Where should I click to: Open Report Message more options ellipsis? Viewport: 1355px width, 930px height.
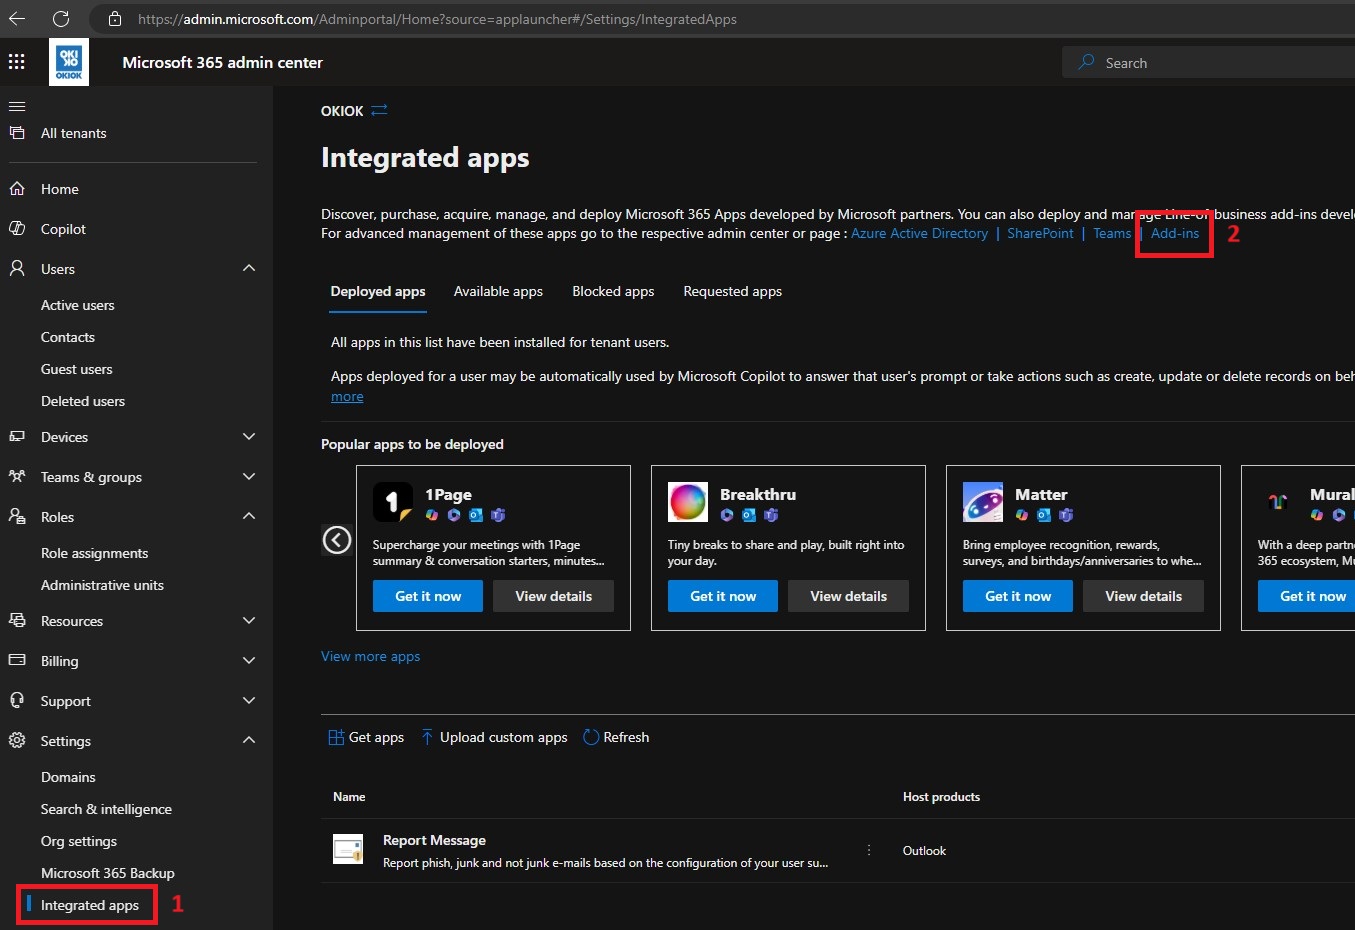click(x=869, y=850)
